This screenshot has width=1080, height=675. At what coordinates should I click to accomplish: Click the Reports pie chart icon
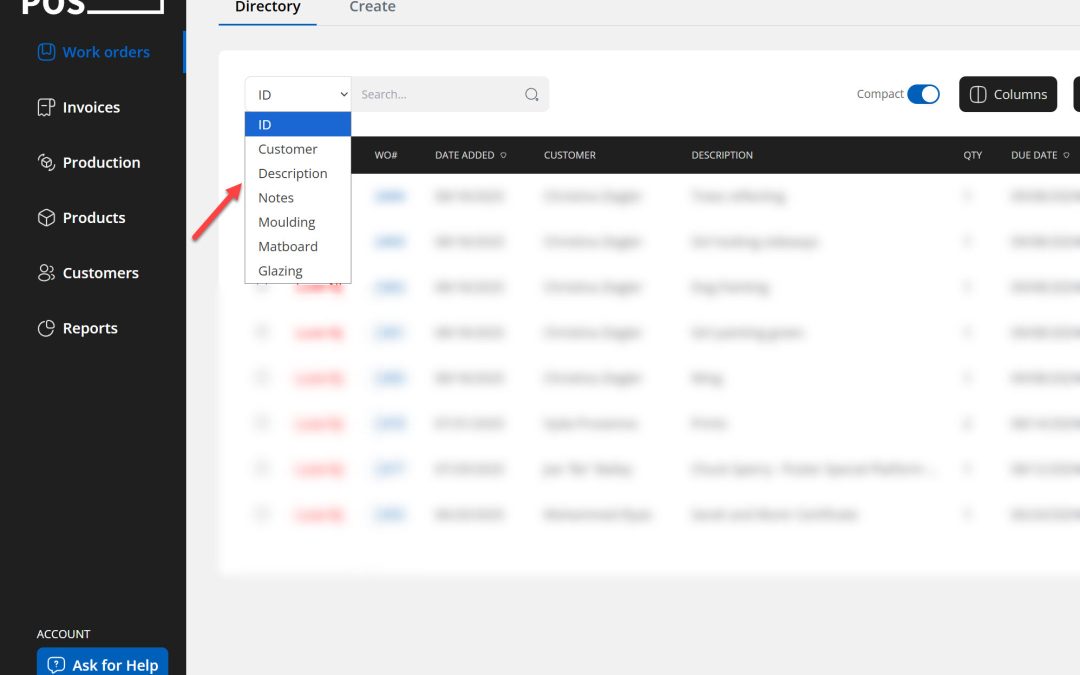click(x=46, y=328)
